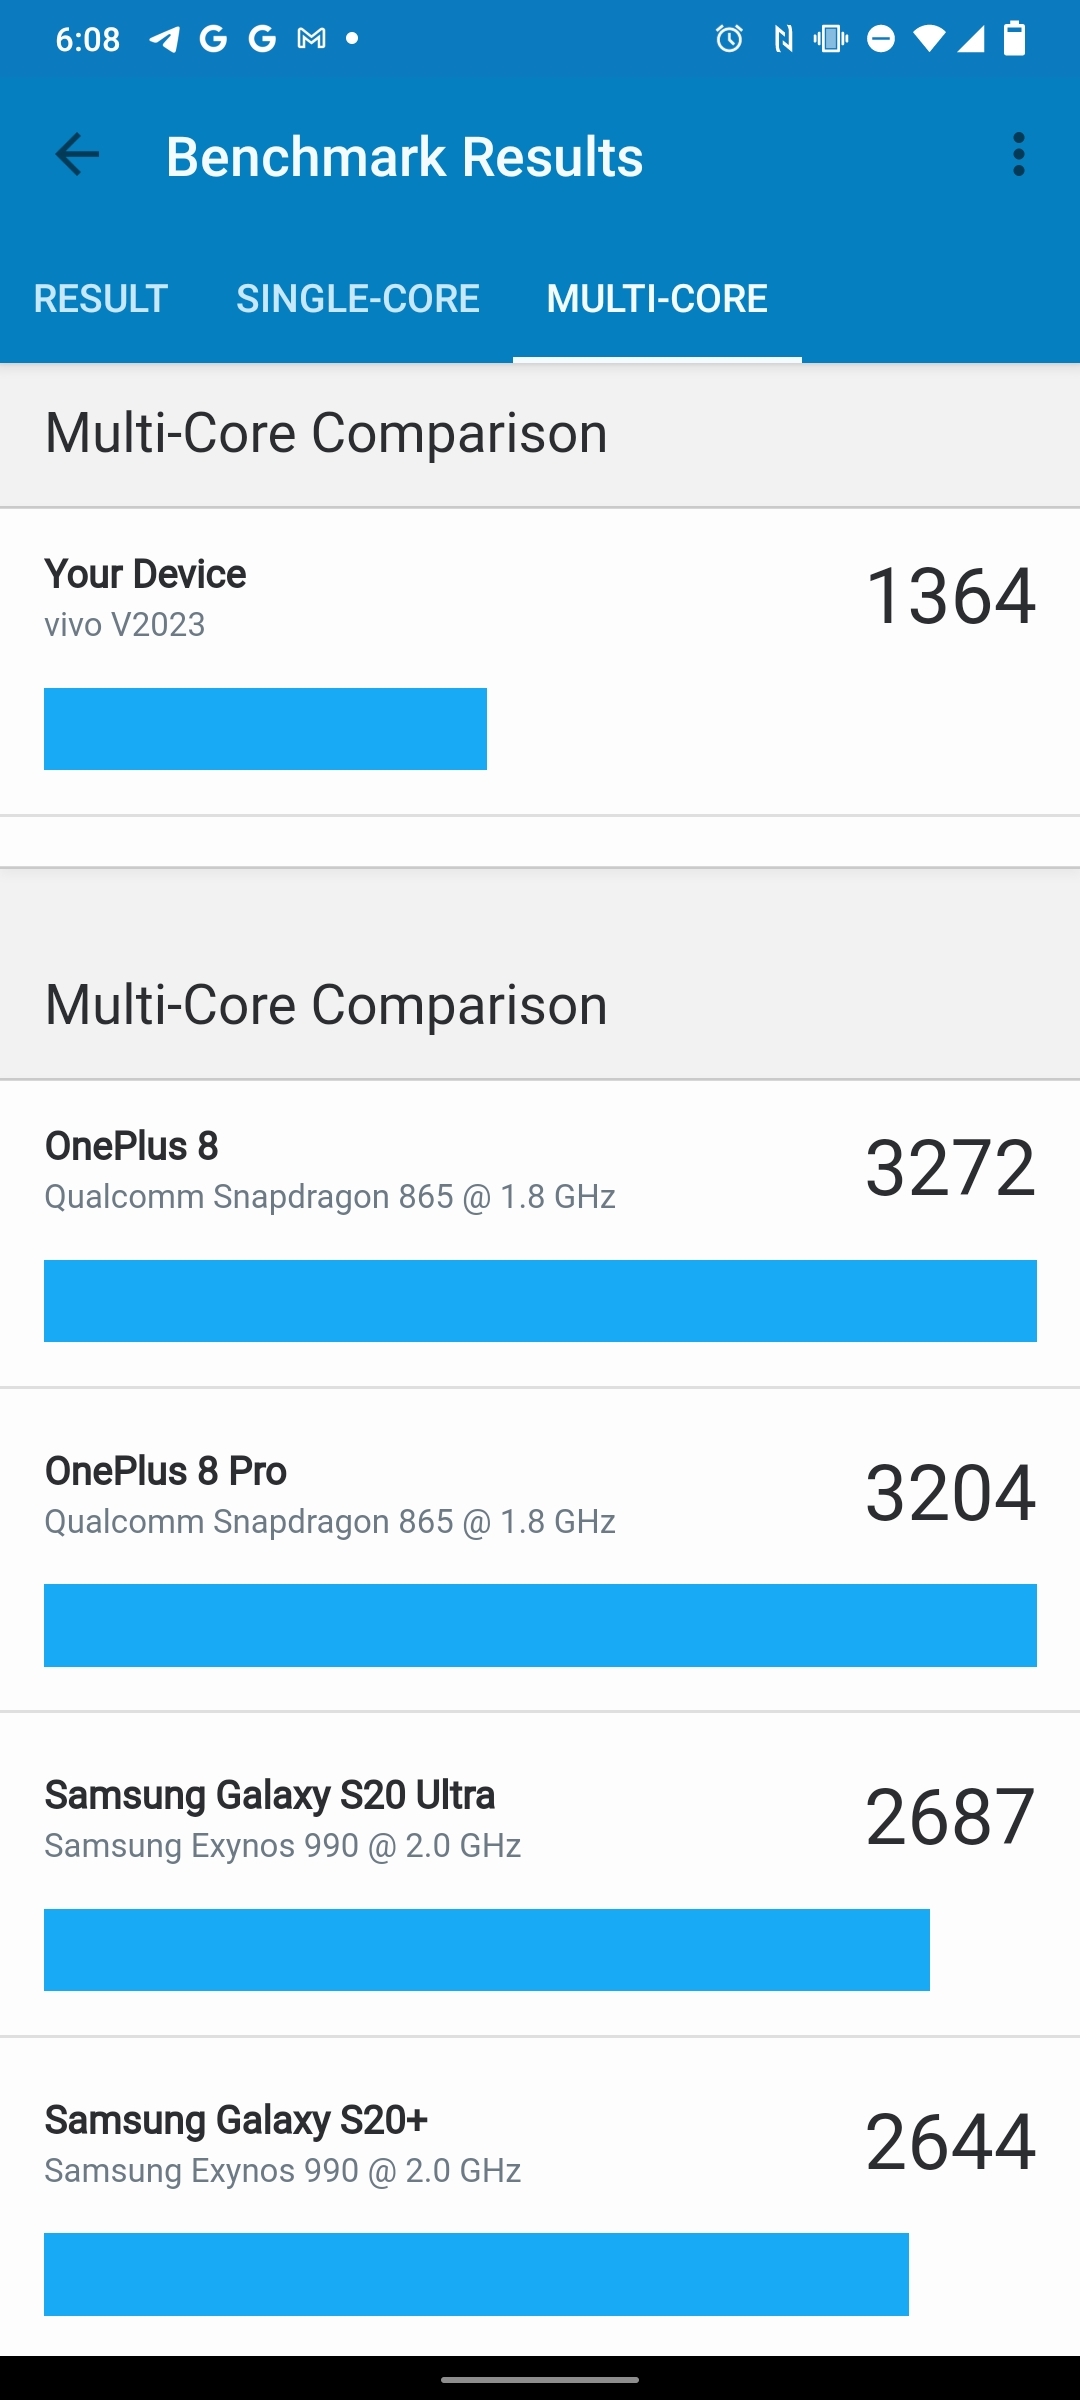Open the three-dot overflow menu

tap(1018, 155)
